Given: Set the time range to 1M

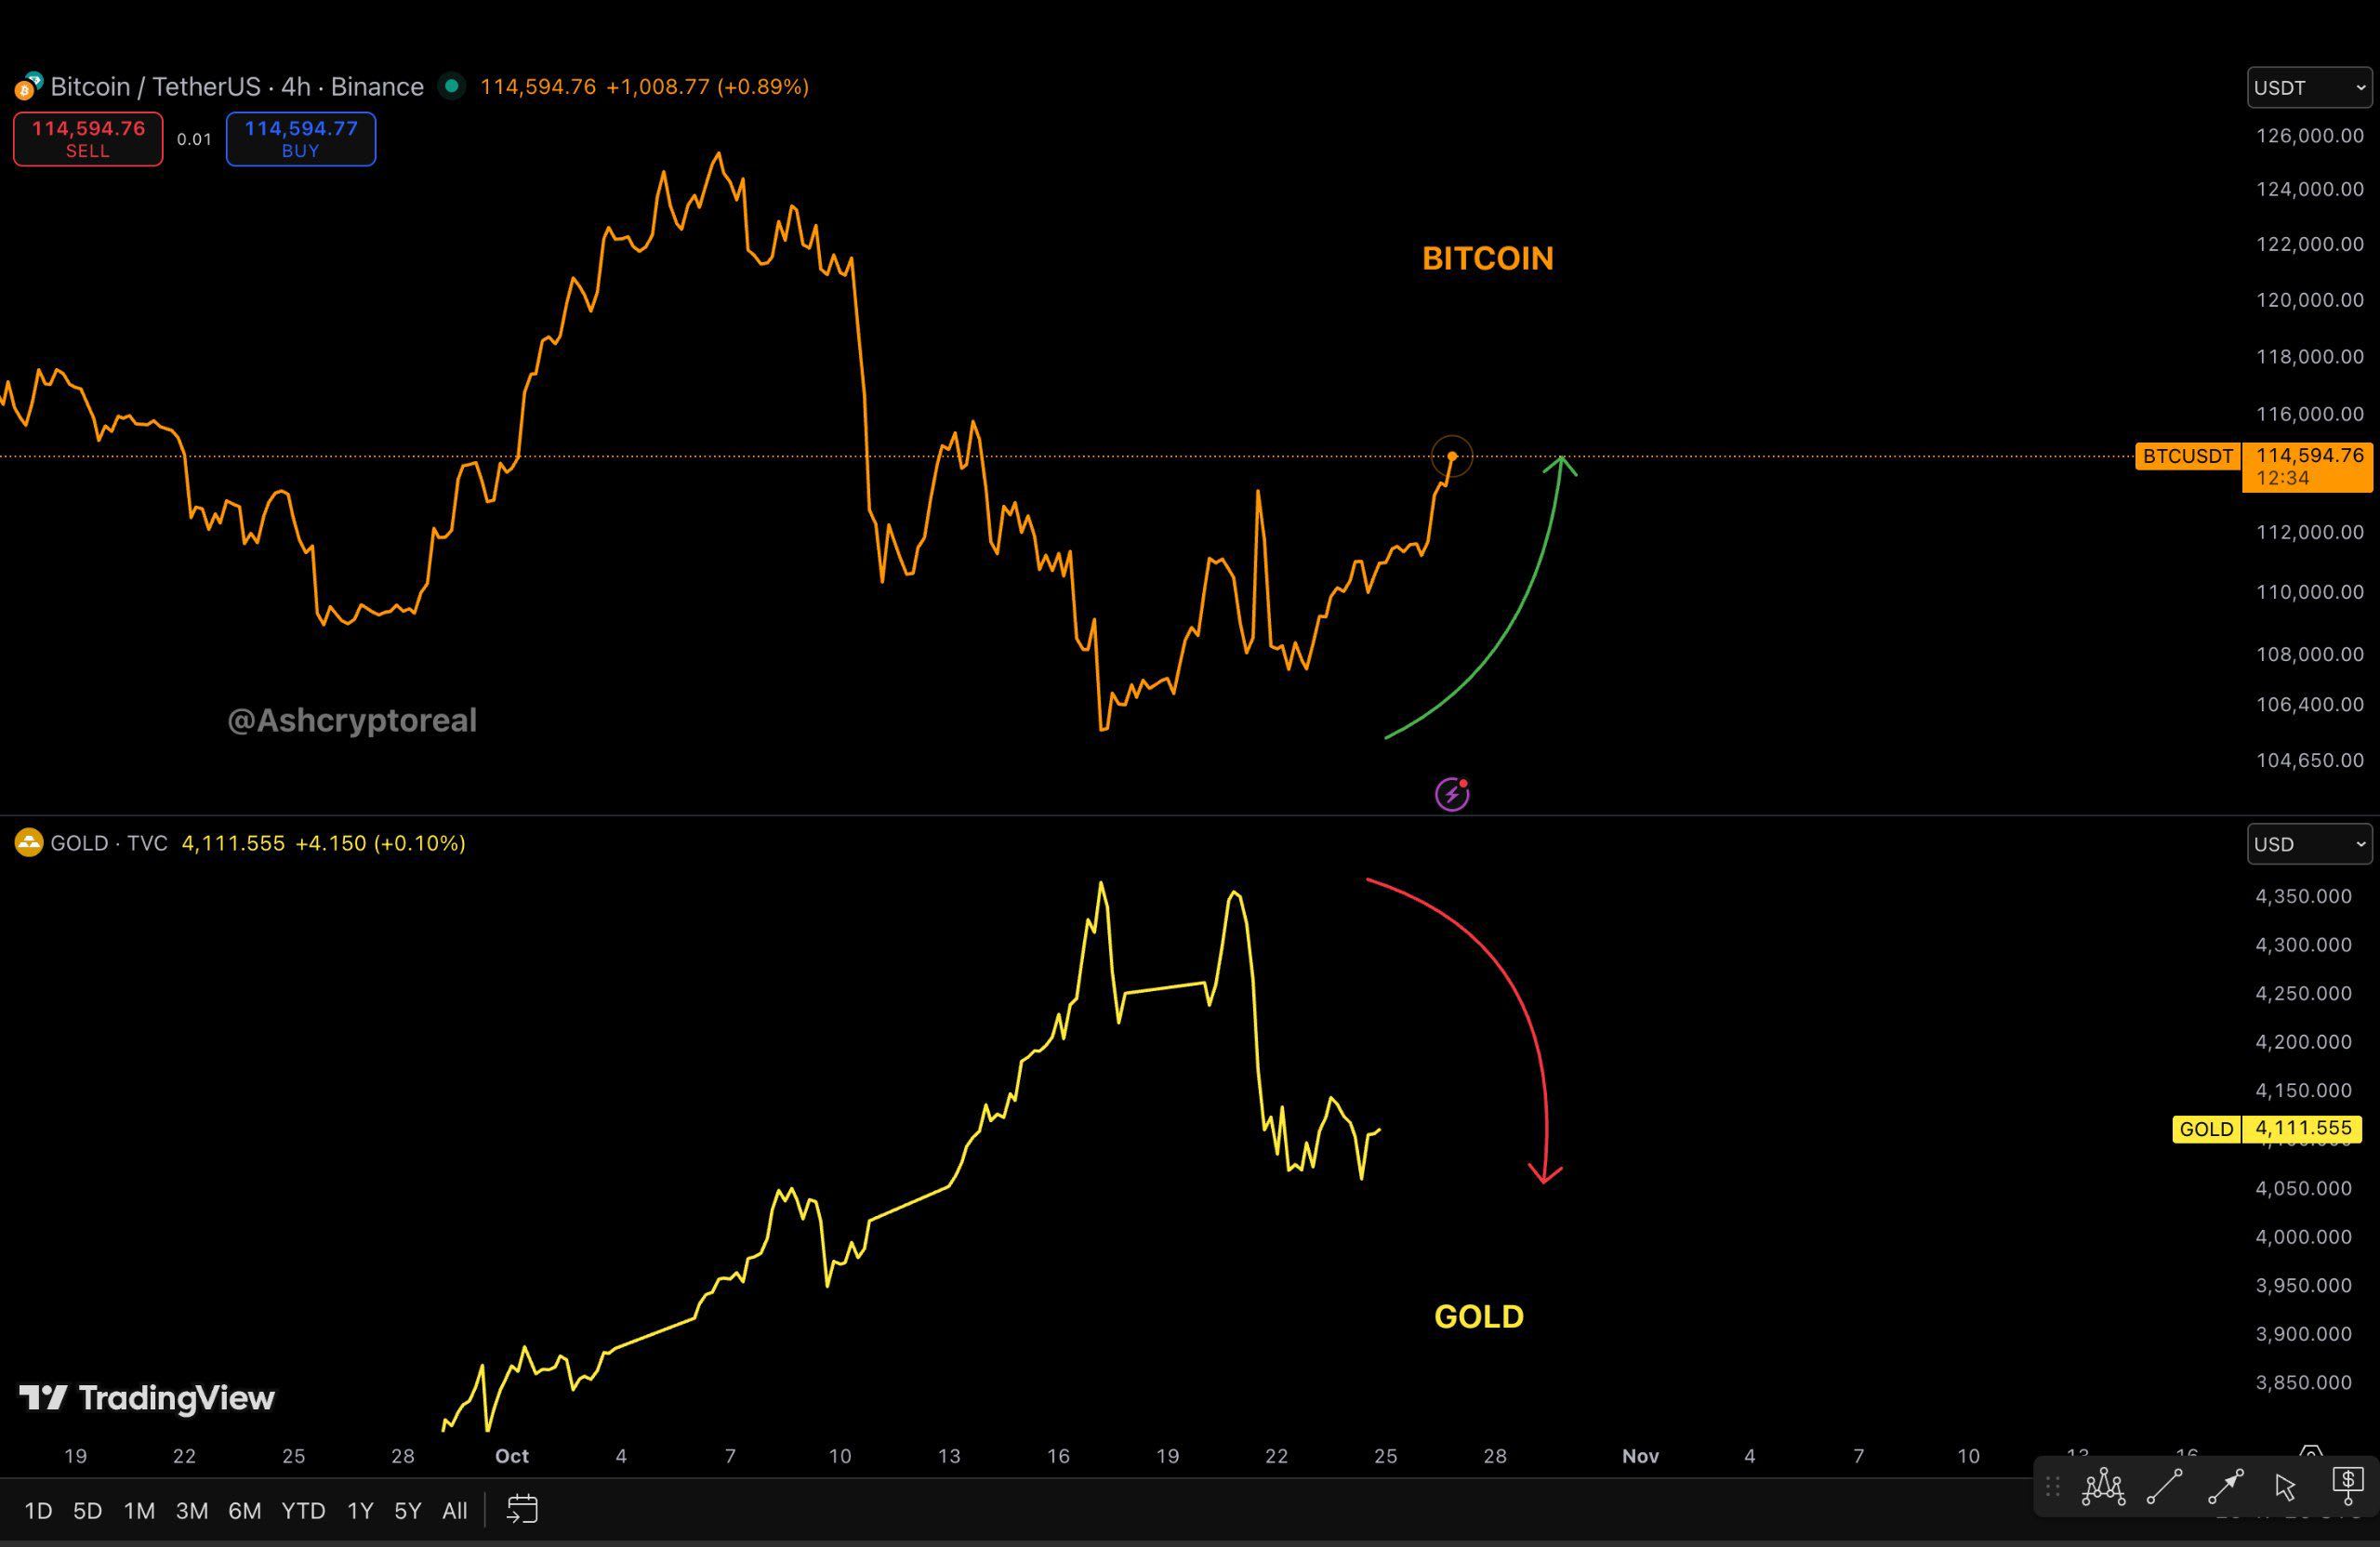Looking at the screenshot, I should pyautogui.click(x=139, y=1510).
